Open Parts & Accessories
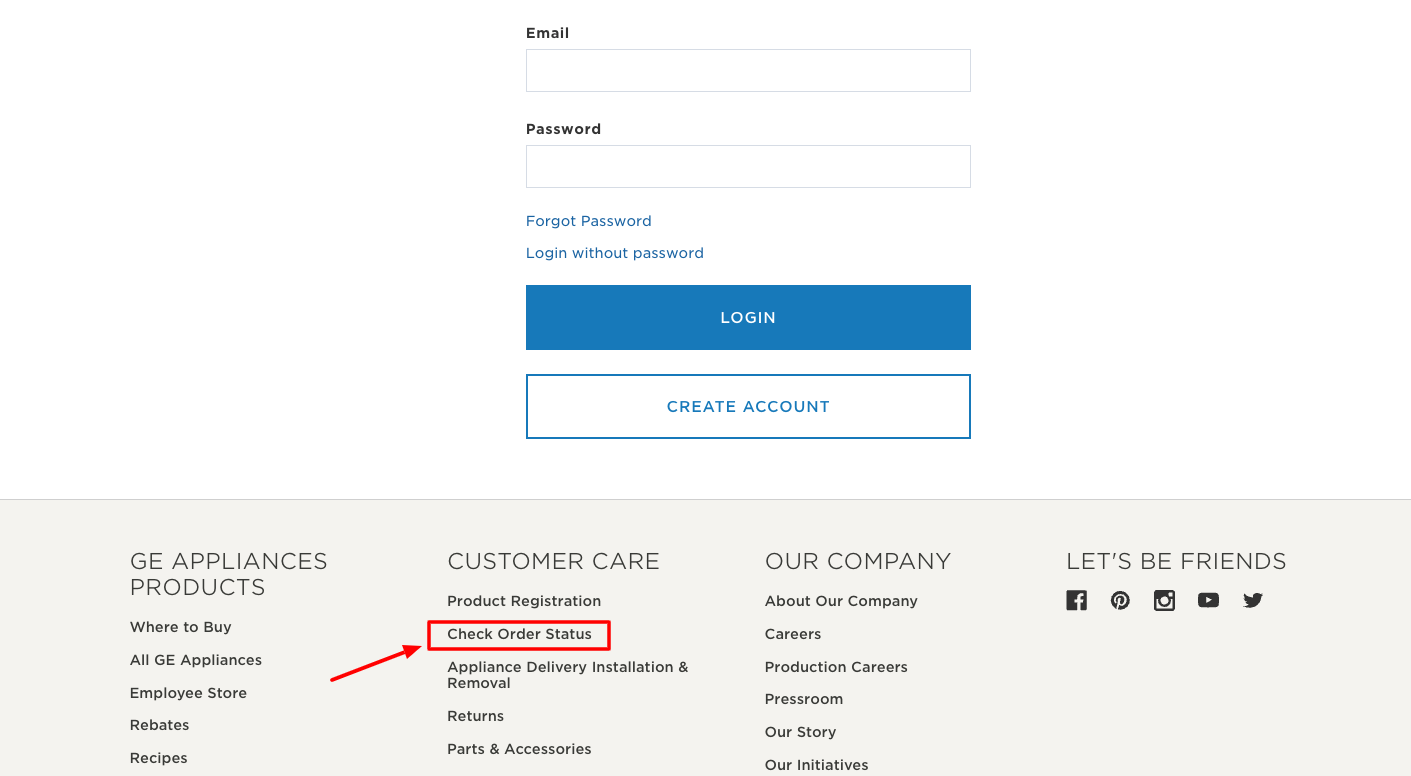Screen dimensions: 1411x776 tap(519, 748)
